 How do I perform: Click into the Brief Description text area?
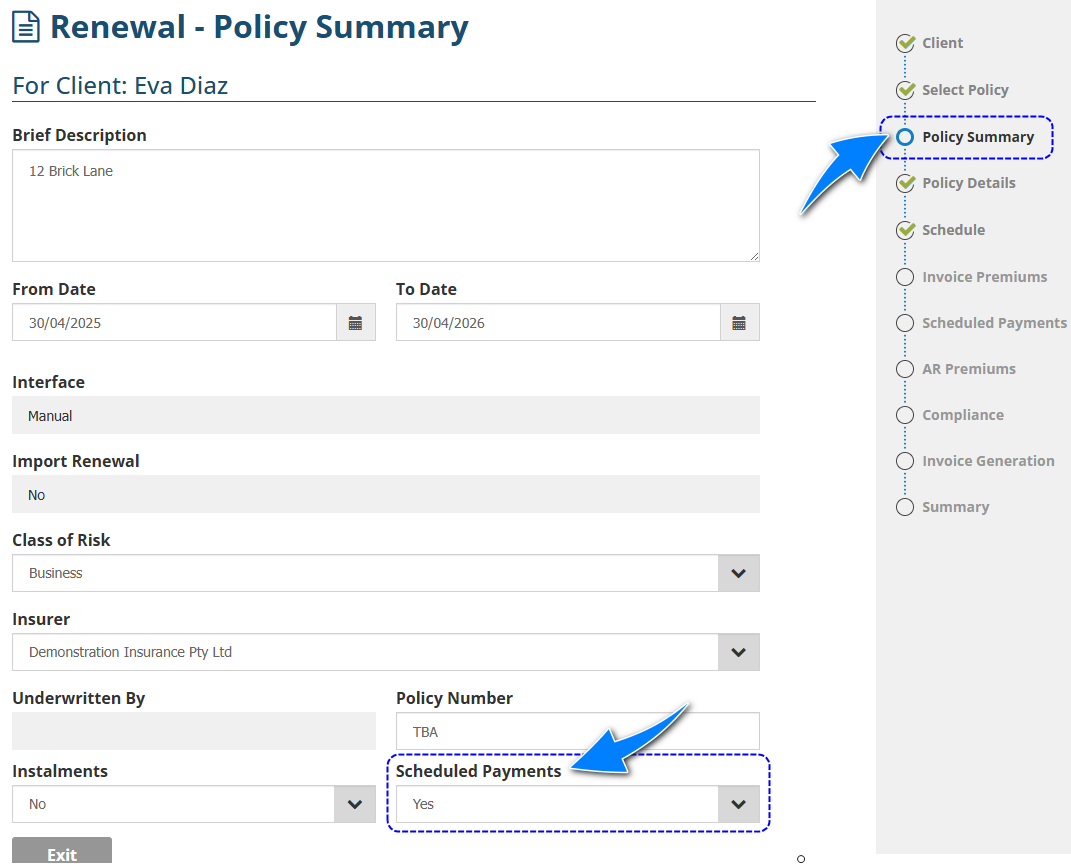click(x=385, y=206)
